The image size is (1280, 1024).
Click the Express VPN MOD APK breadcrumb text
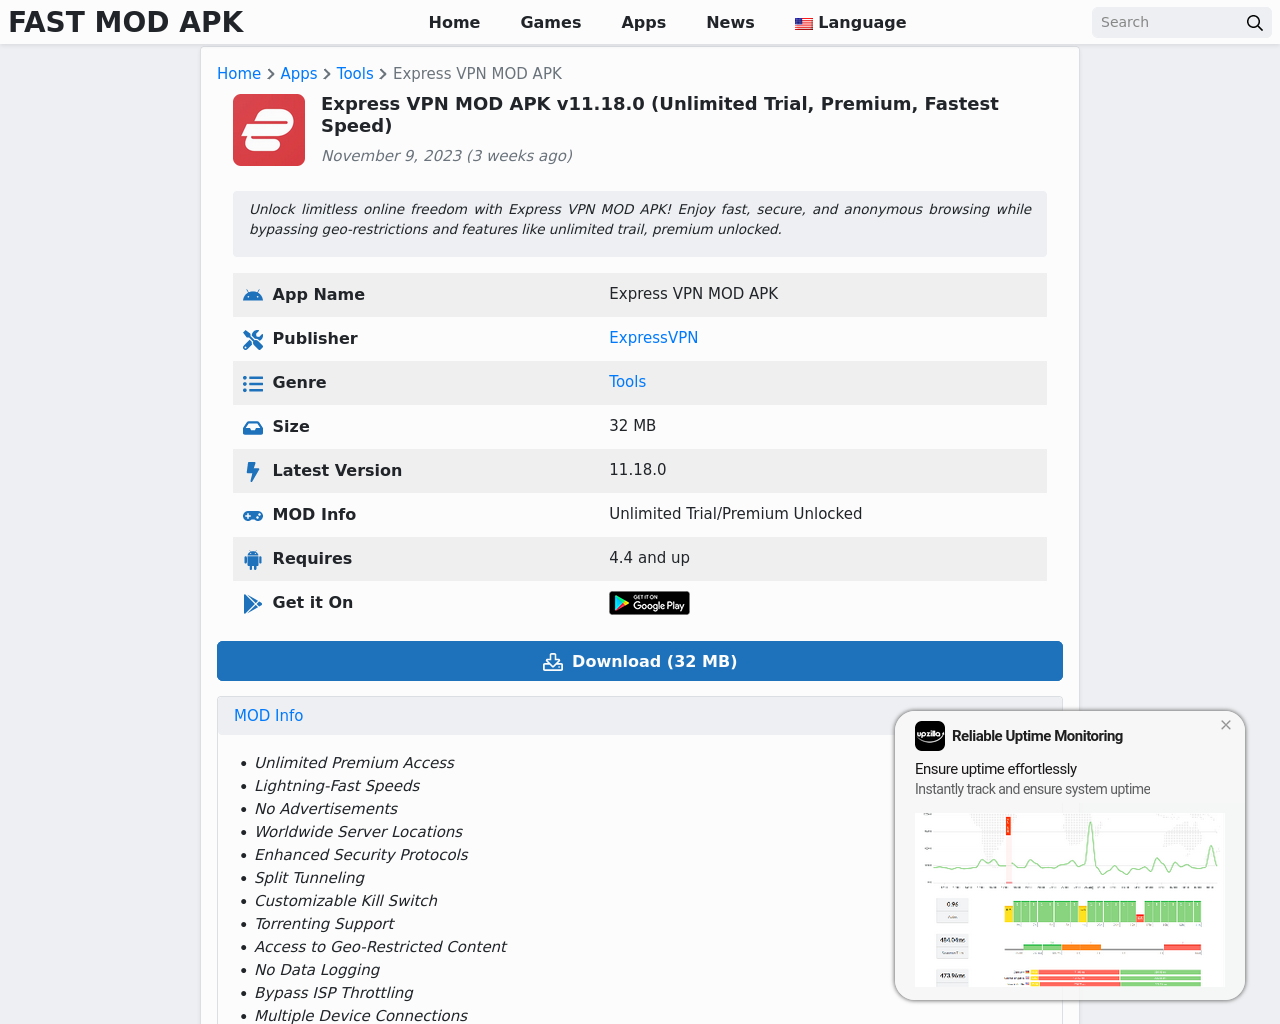(x=477, y=73)
